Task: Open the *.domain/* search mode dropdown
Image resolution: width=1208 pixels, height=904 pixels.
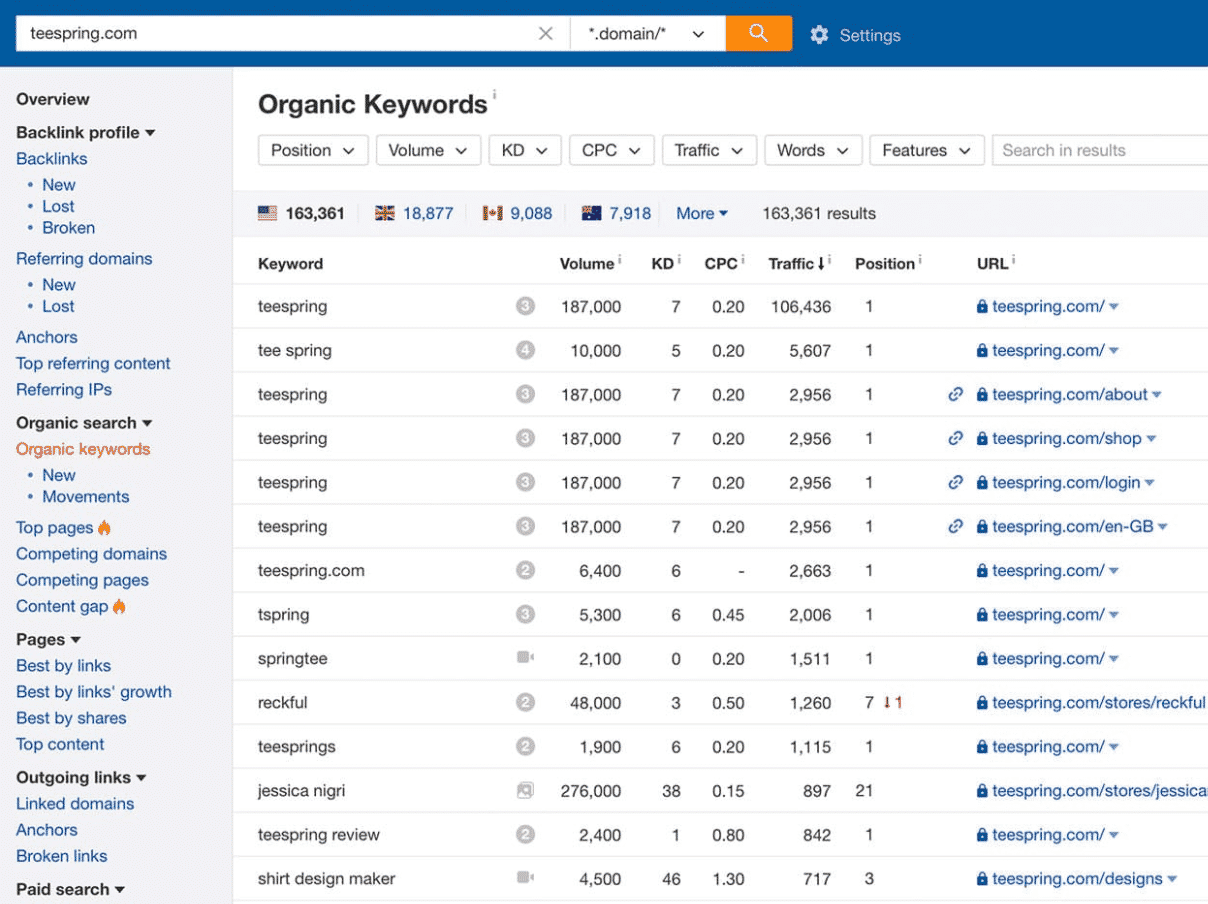Action: [x=645, y=32]
